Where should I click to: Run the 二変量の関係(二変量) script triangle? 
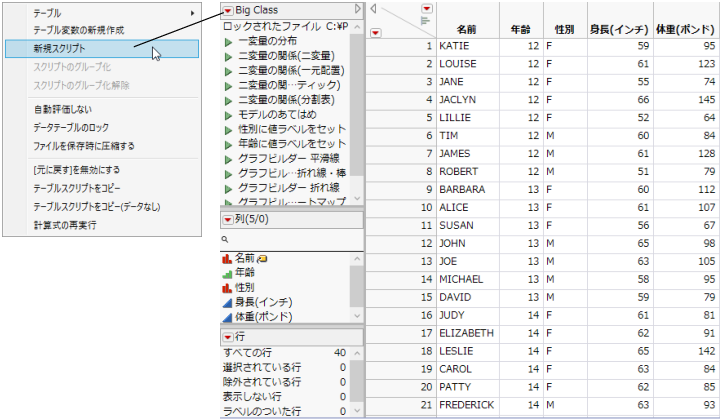[228, 57]
